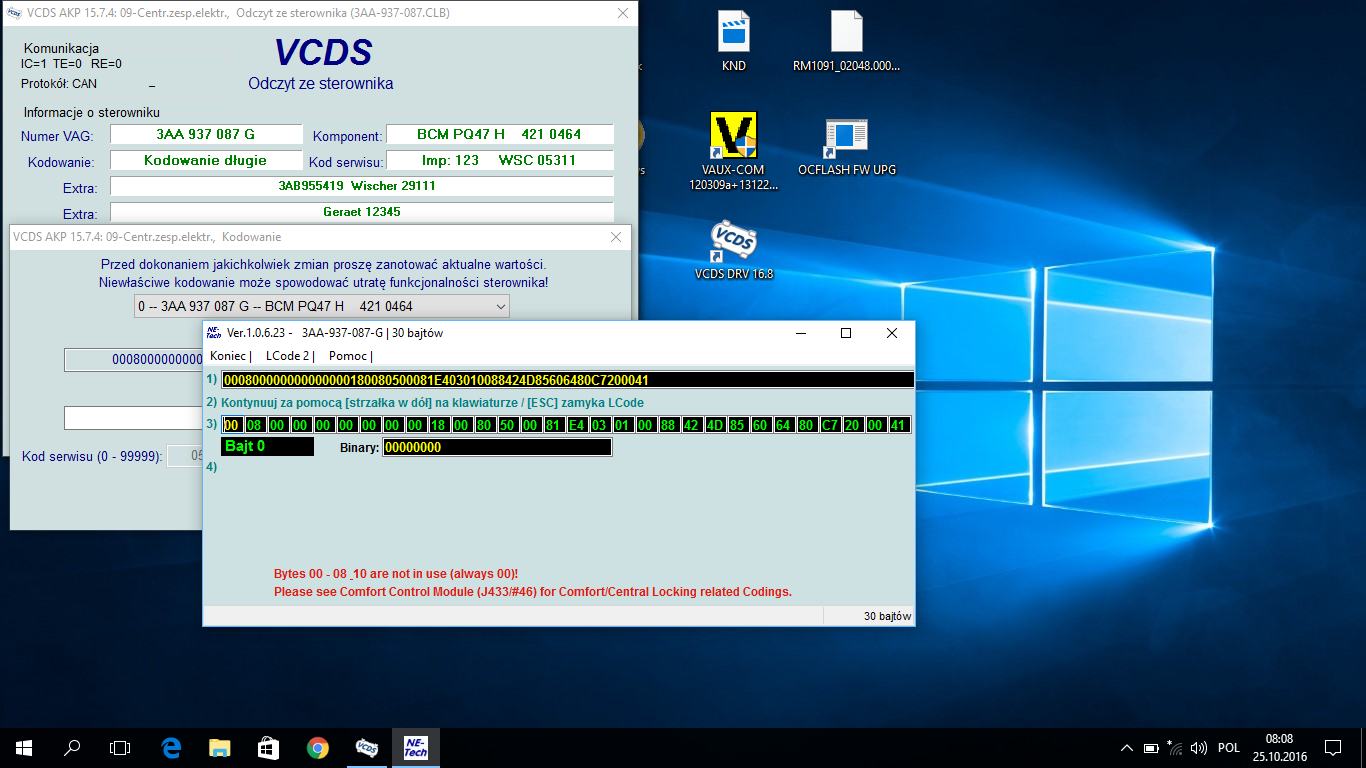Maximize the LCode window
Image resolution: width=1366 pixels, height=768 pixels.
point(846,333)
